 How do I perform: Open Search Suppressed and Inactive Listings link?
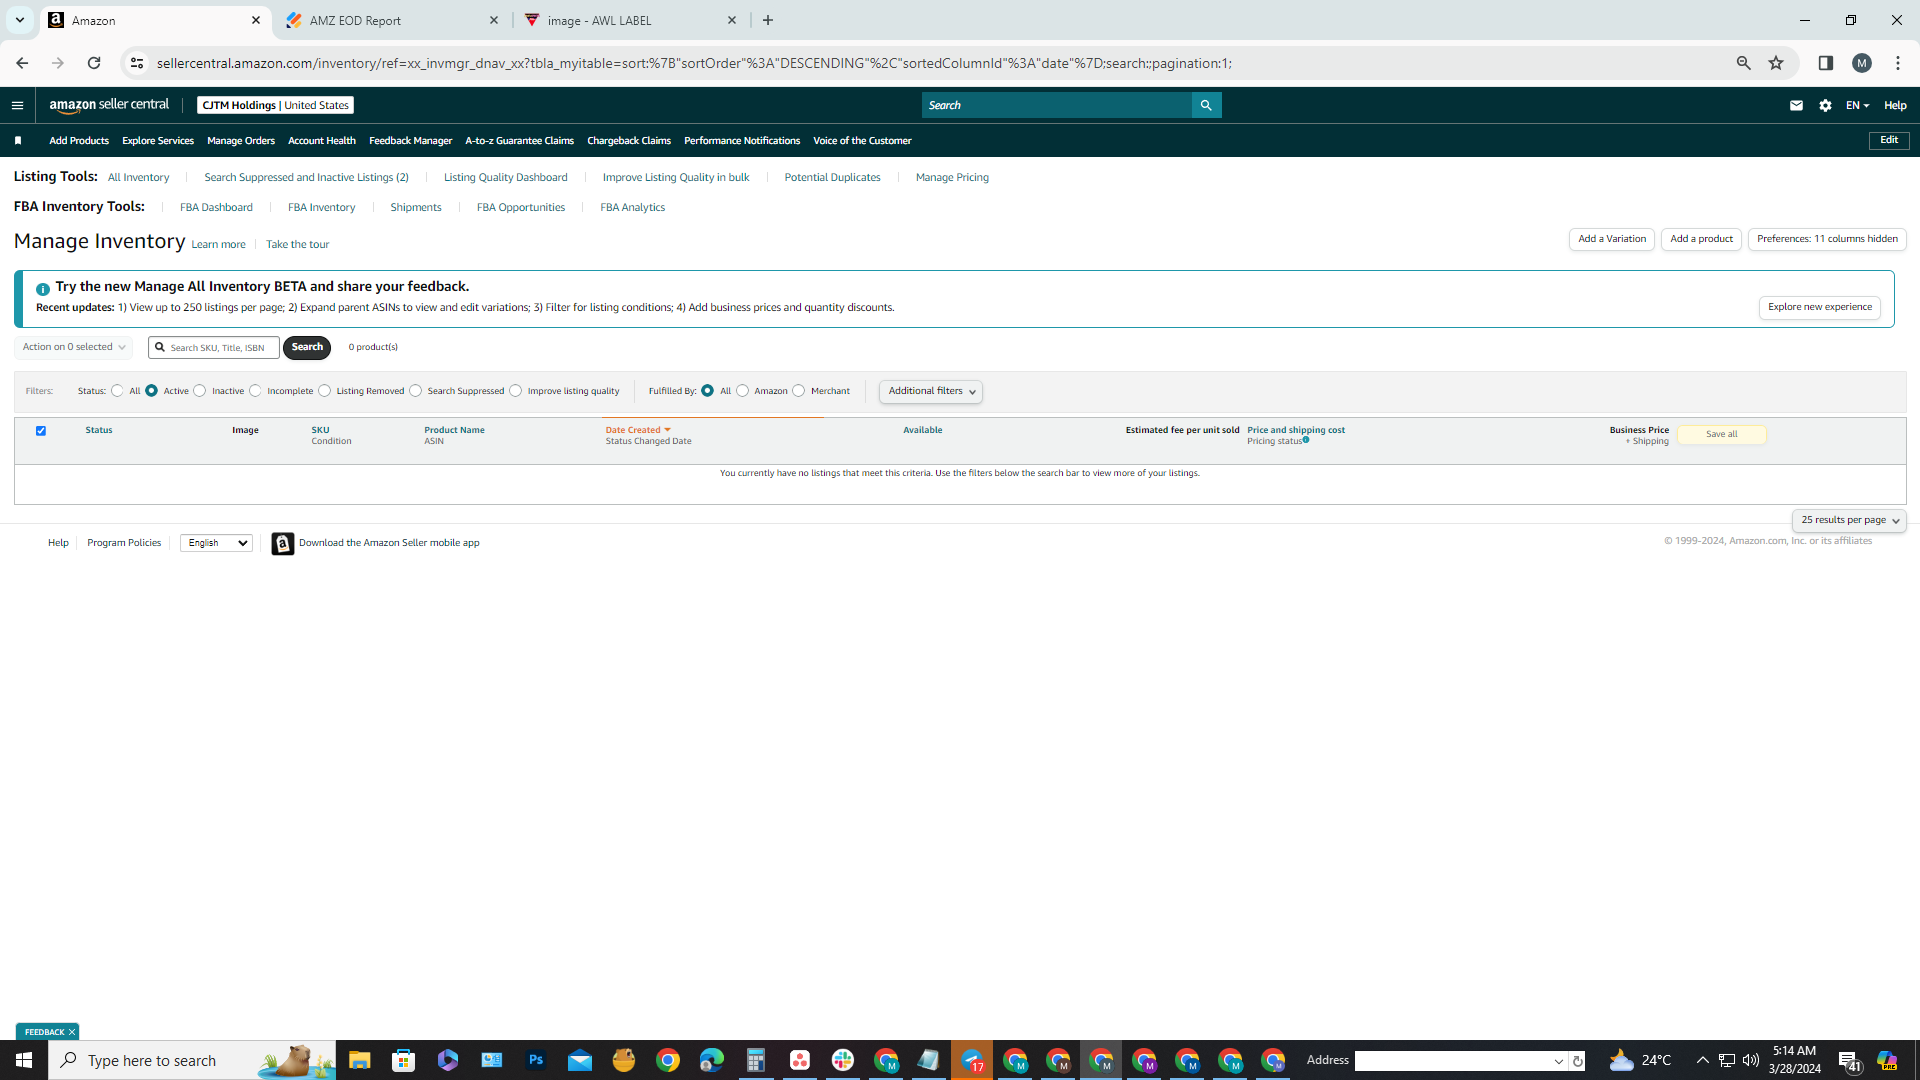point(306,178)
